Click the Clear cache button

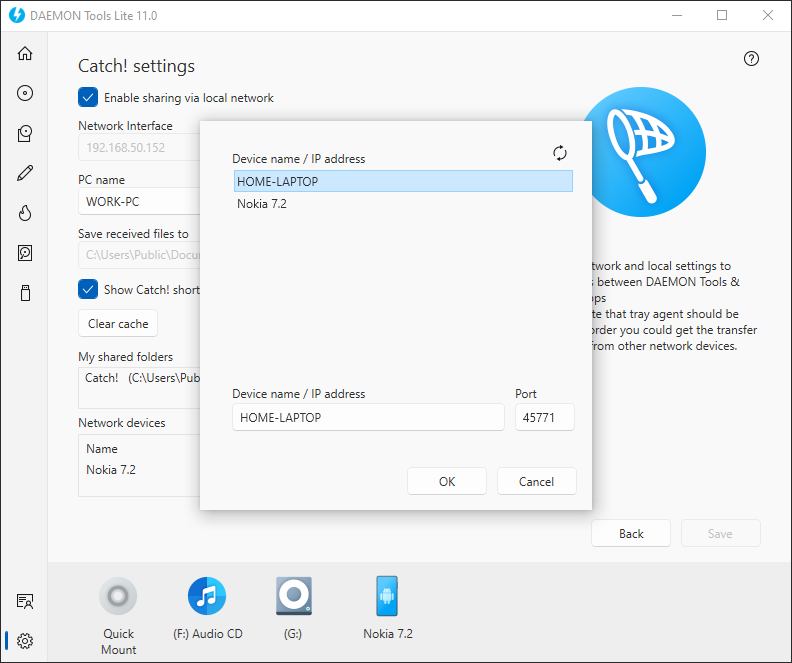click(x=118, y=323)
